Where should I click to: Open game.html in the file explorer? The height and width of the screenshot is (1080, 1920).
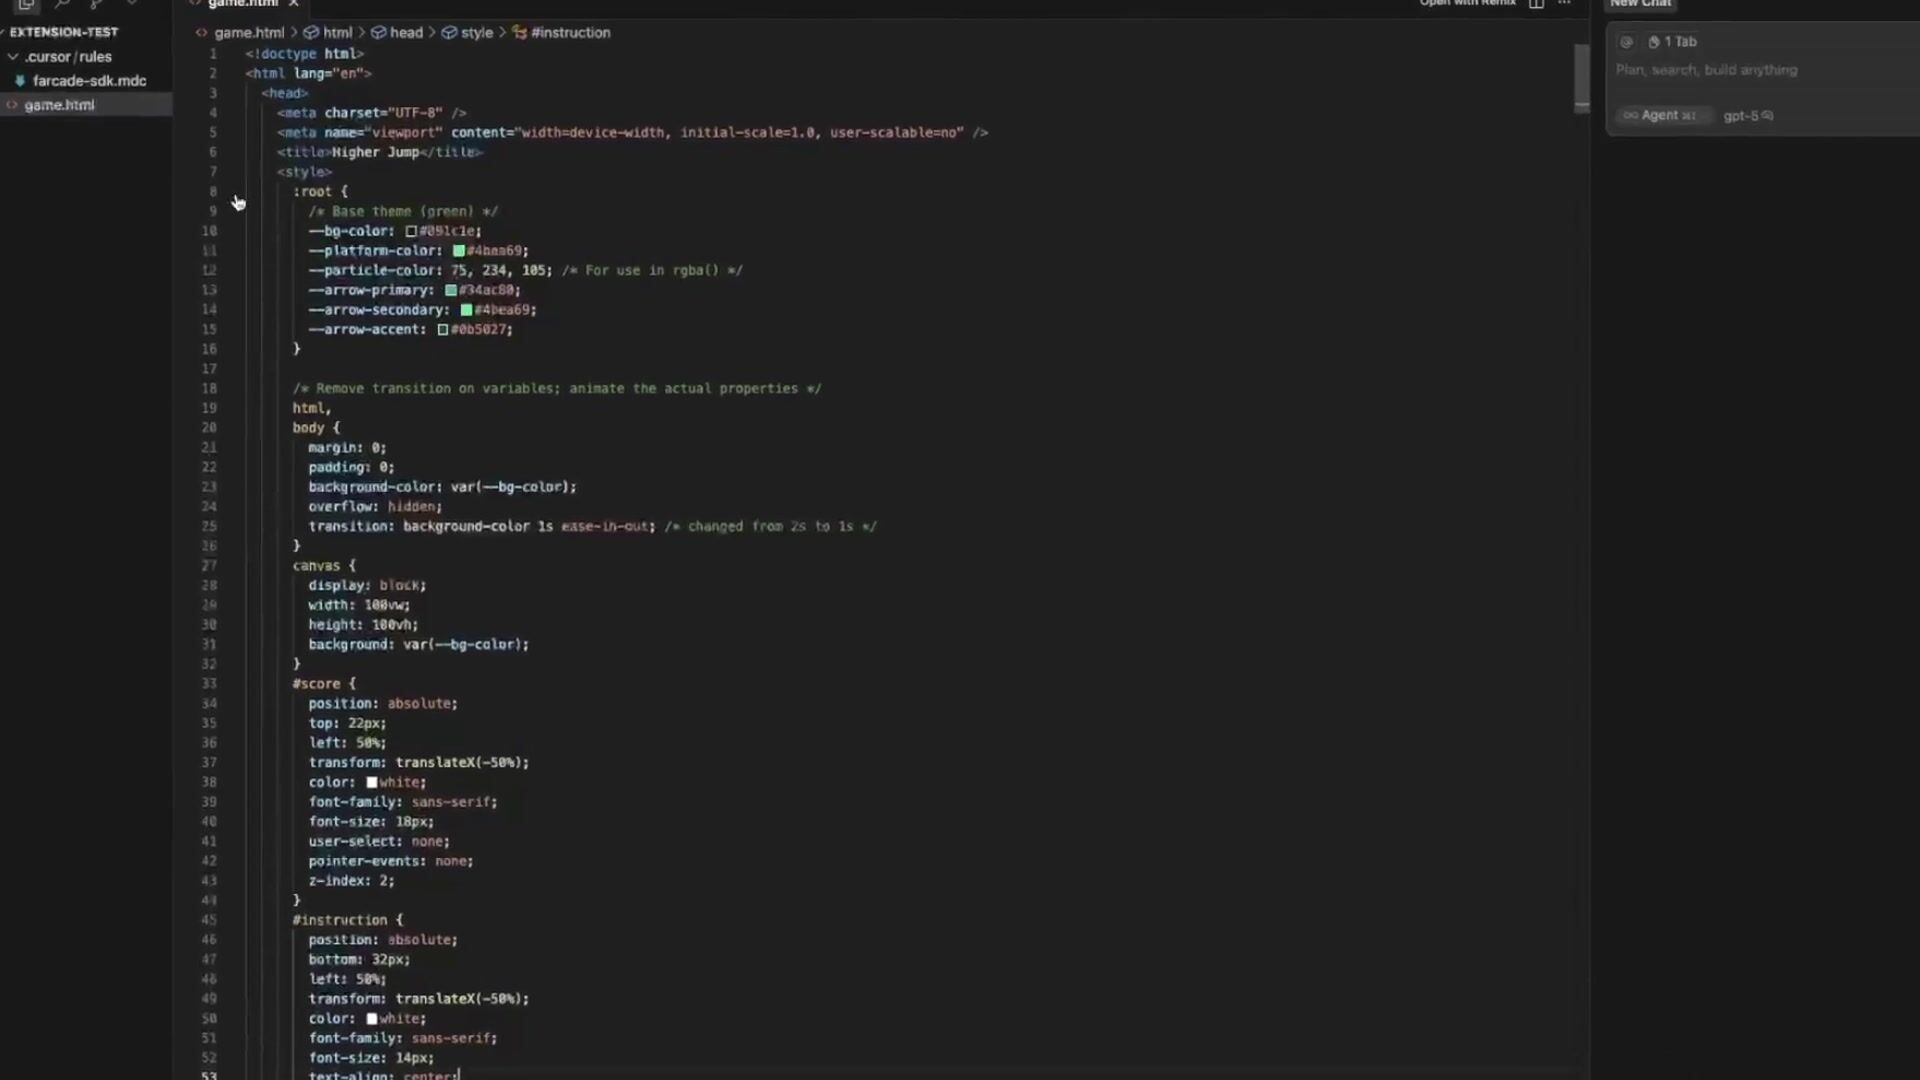point(59,105)
